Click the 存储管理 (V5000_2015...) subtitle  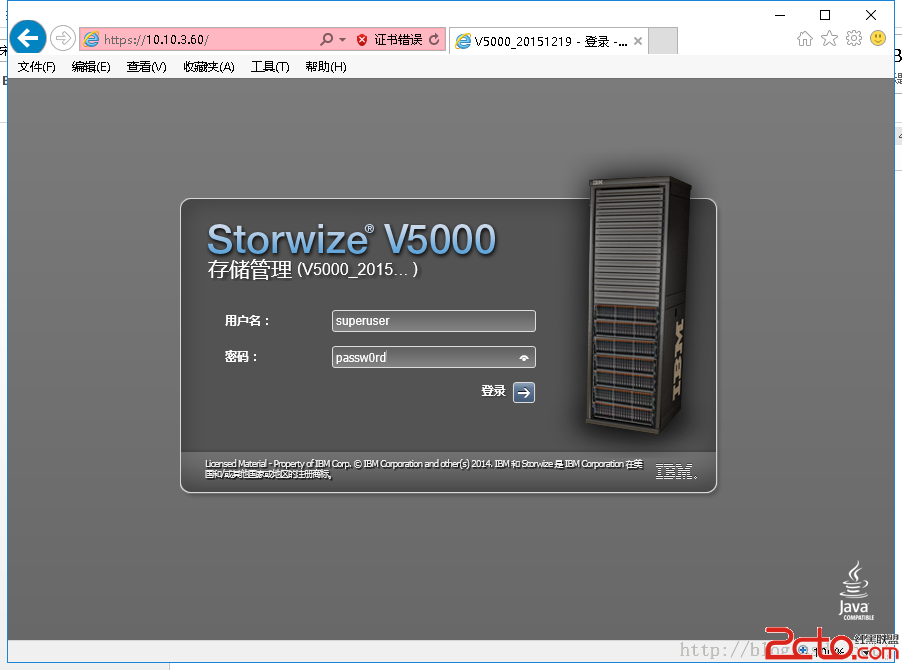coord(313,269)
